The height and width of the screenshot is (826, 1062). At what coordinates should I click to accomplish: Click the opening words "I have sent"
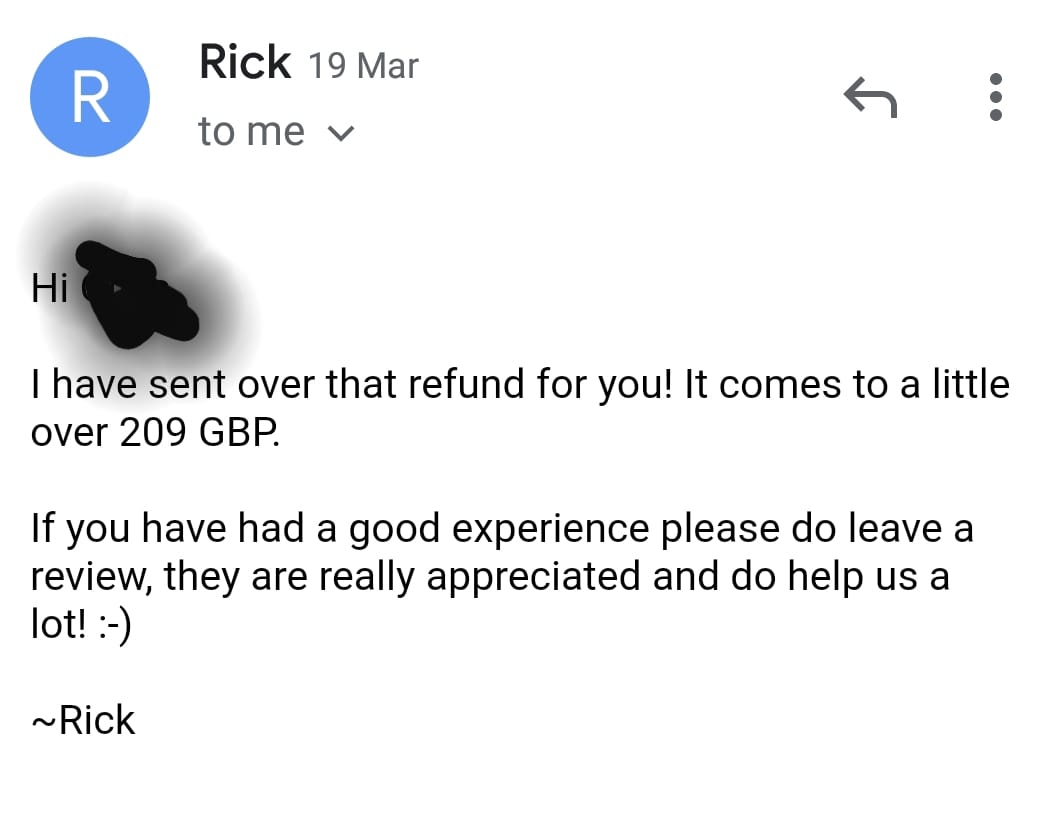[x=129, y=384]
